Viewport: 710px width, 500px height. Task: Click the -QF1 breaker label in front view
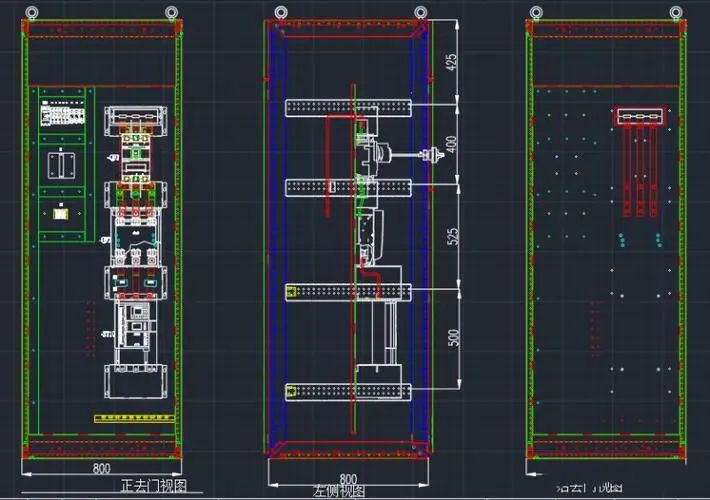[x=113, y=157]
